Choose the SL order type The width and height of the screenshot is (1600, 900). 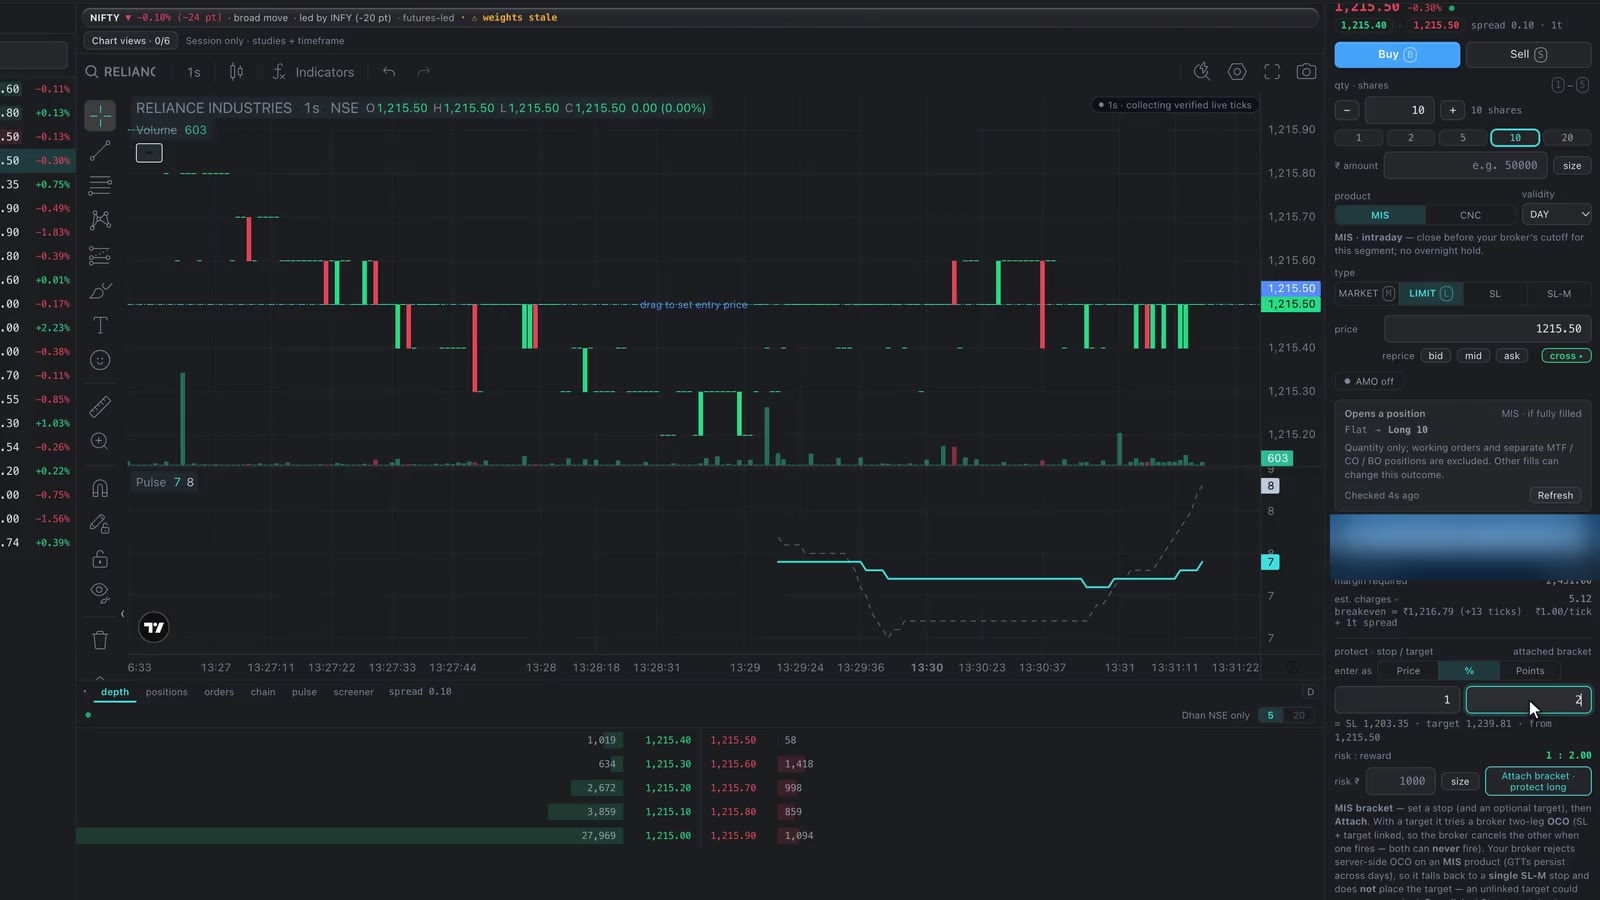coord(1495,294)
